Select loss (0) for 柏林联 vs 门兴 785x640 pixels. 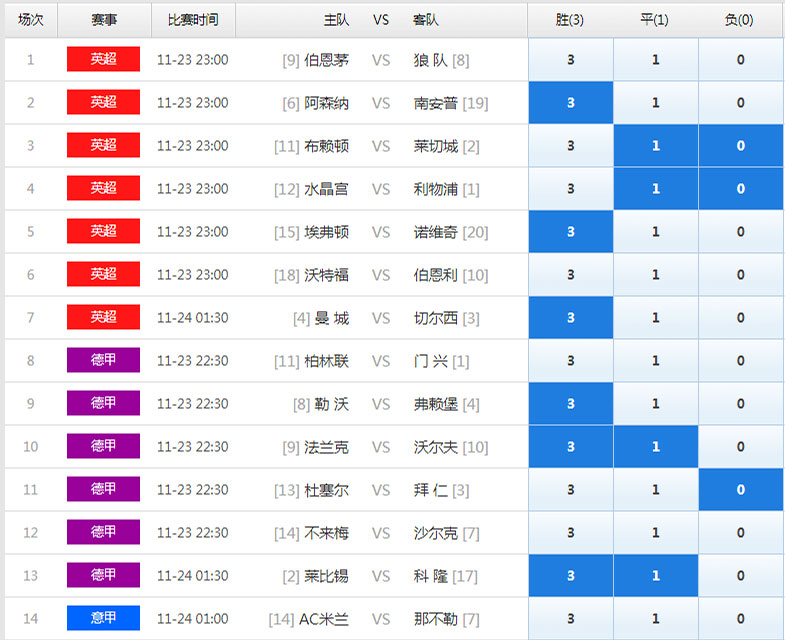[x=741, y=361]
